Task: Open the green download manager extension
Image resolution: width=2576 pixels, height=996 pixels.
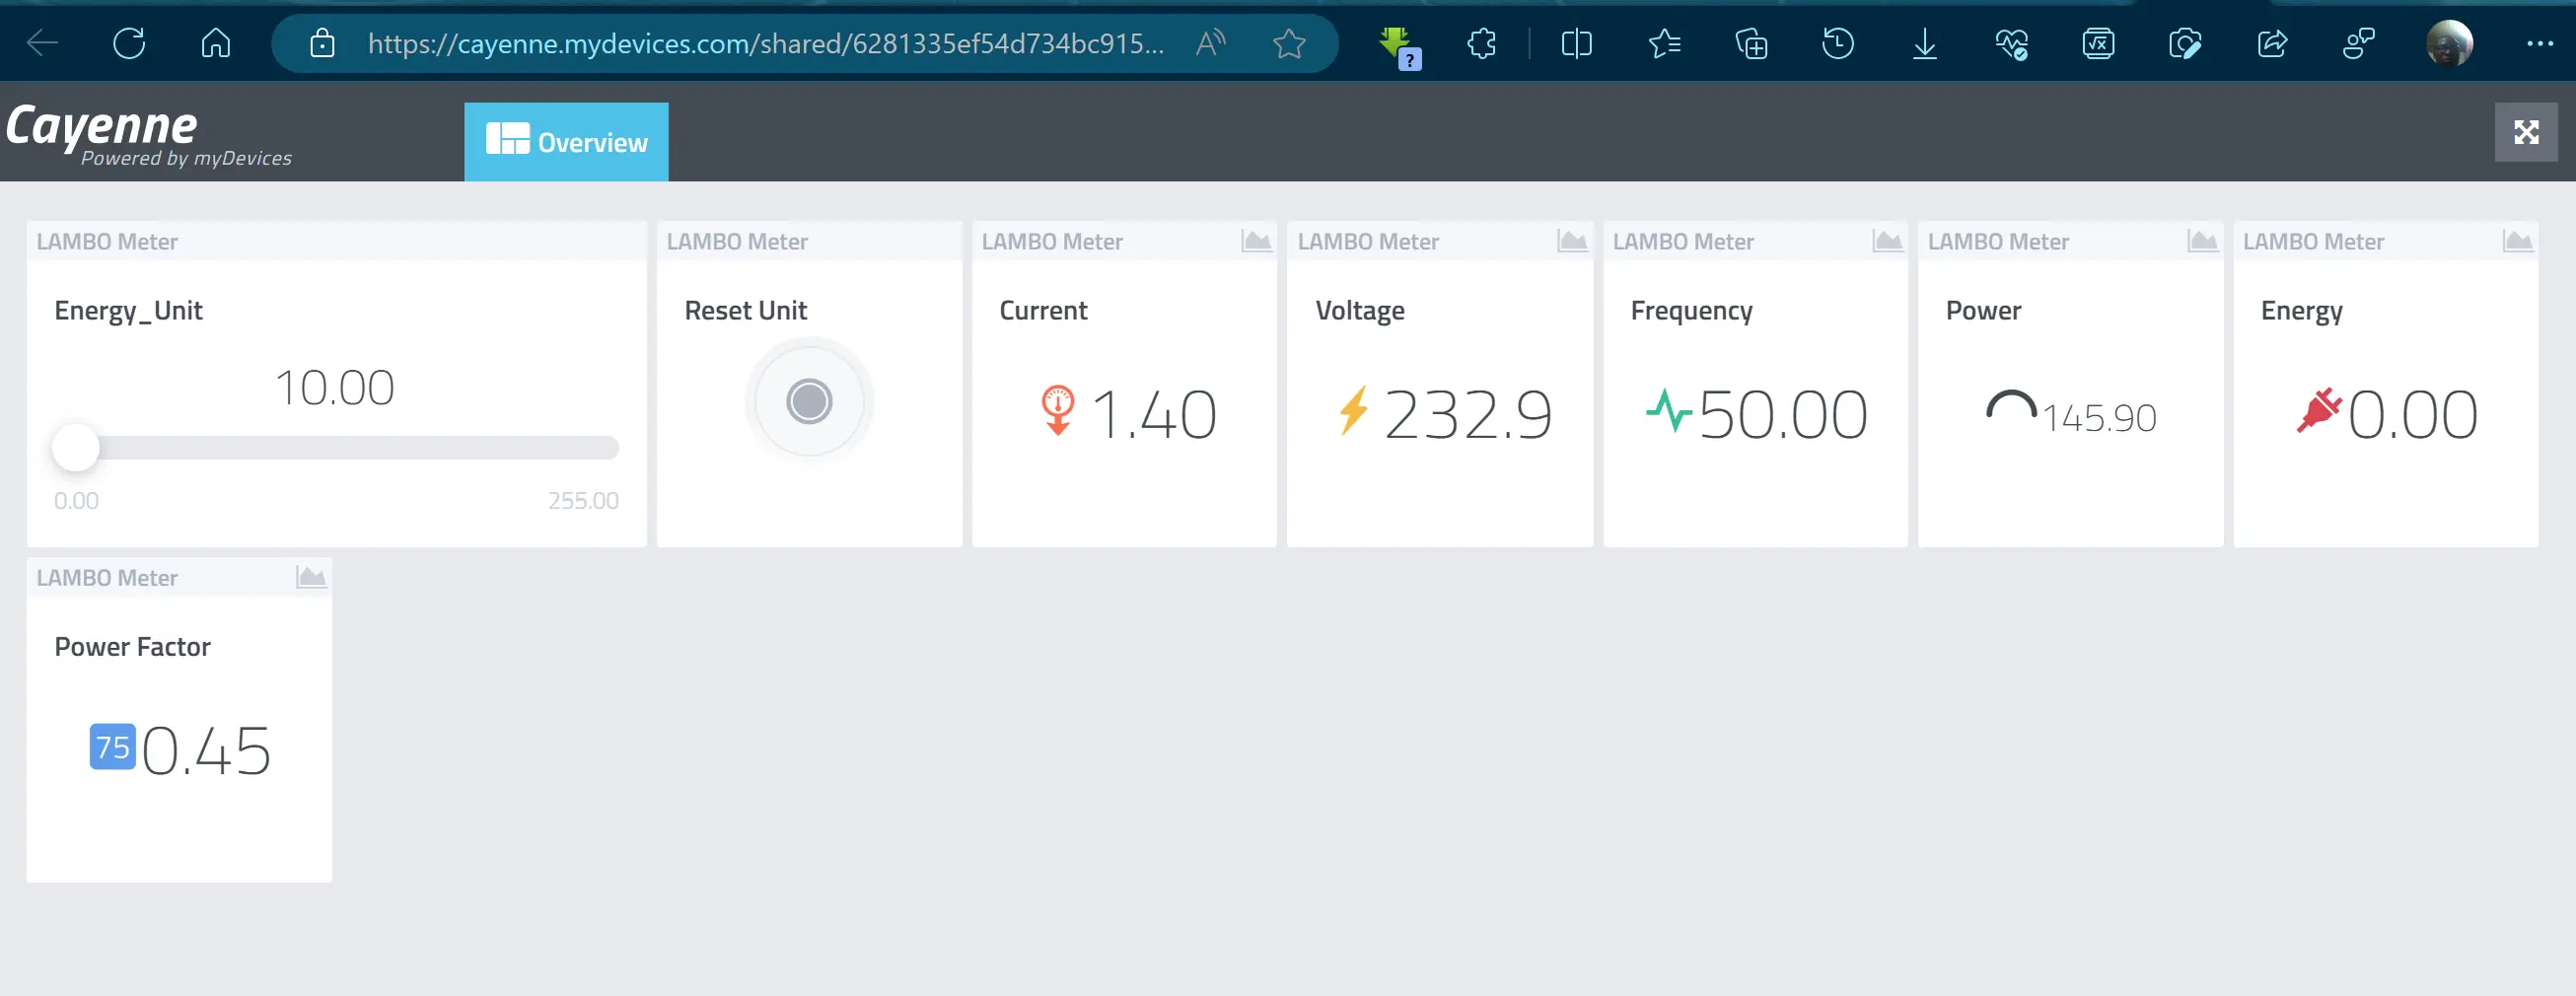Action: tap(1398, 46)
